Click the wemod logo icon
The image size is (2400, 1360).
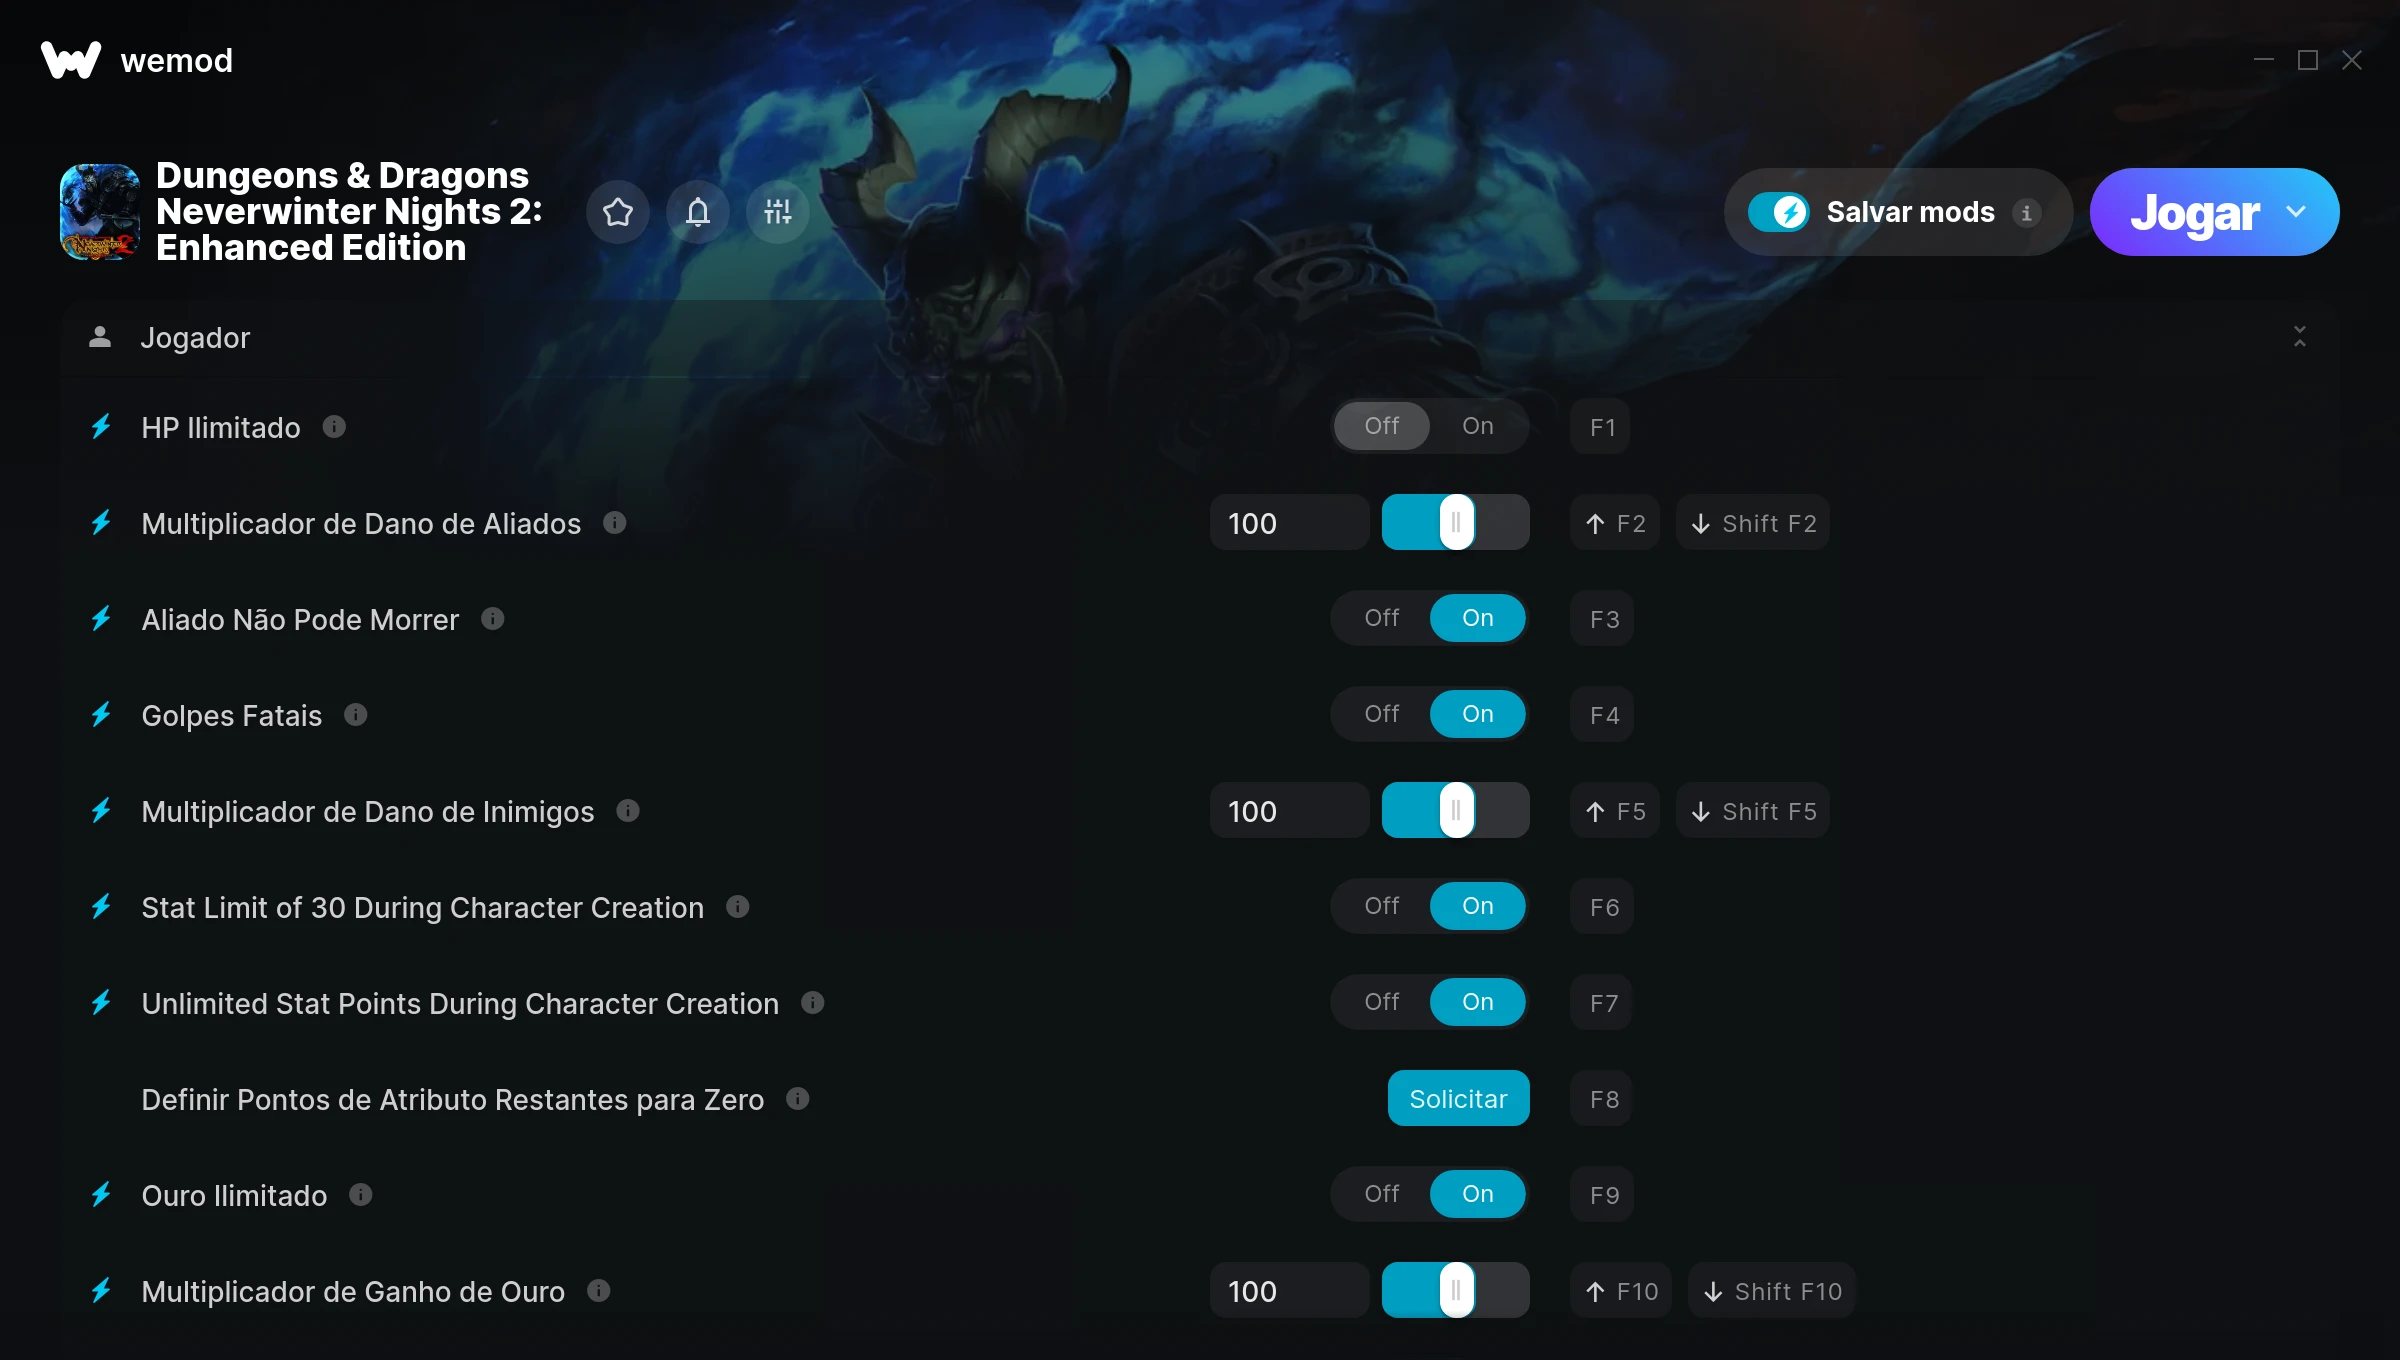71,60
